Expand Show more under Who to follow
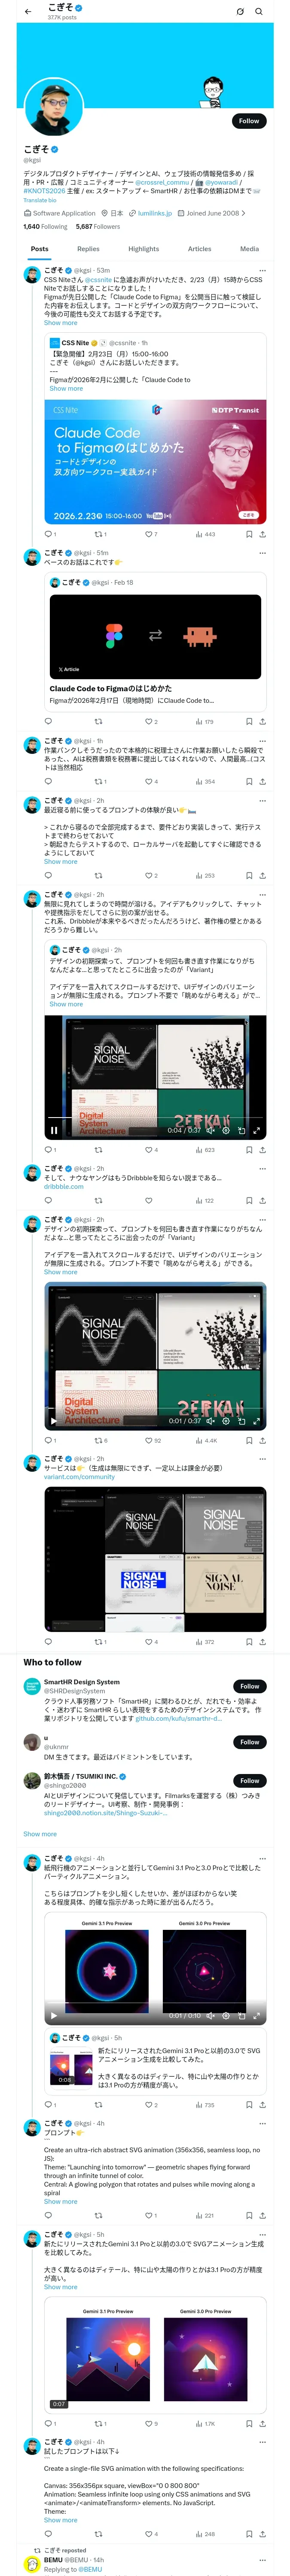The image size is (290, 2576). 40,1834
